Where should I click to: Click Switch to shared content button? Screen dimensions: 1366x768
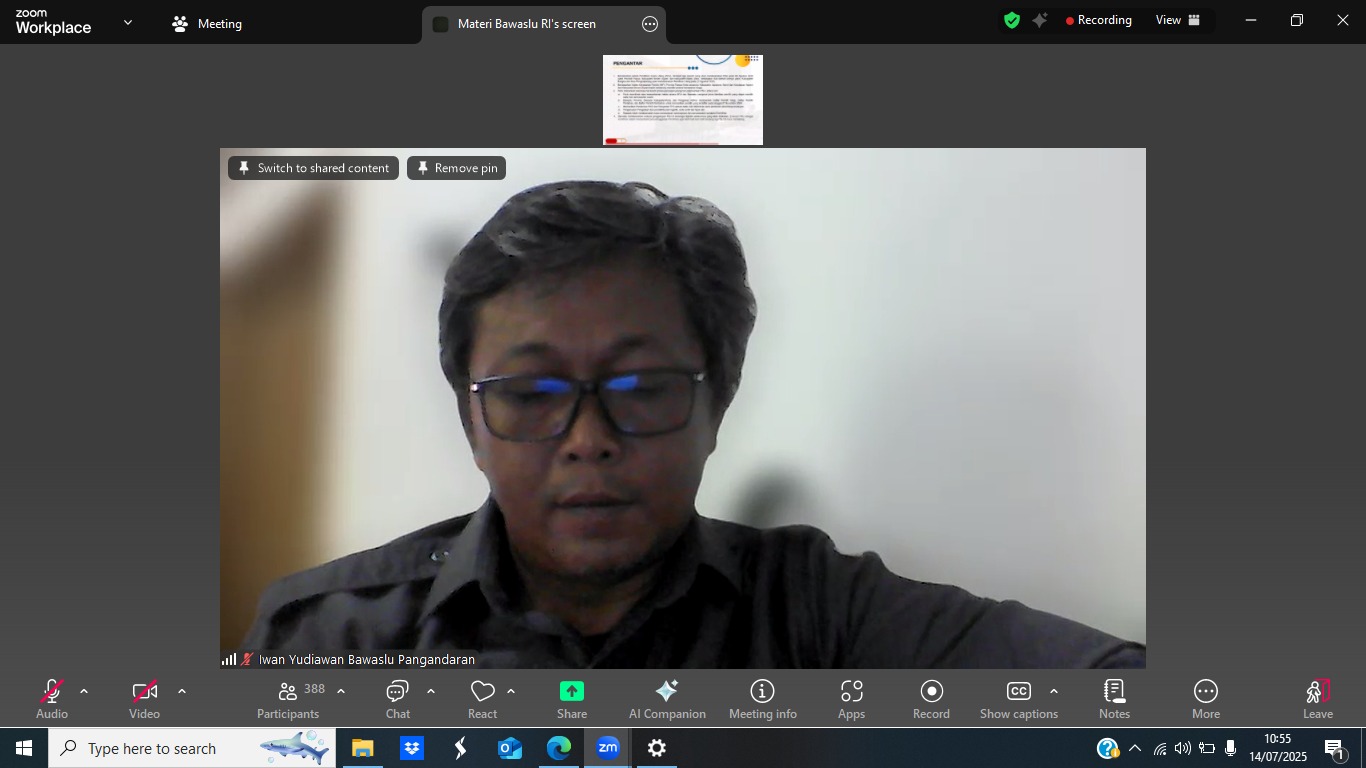tap(313, 168)
